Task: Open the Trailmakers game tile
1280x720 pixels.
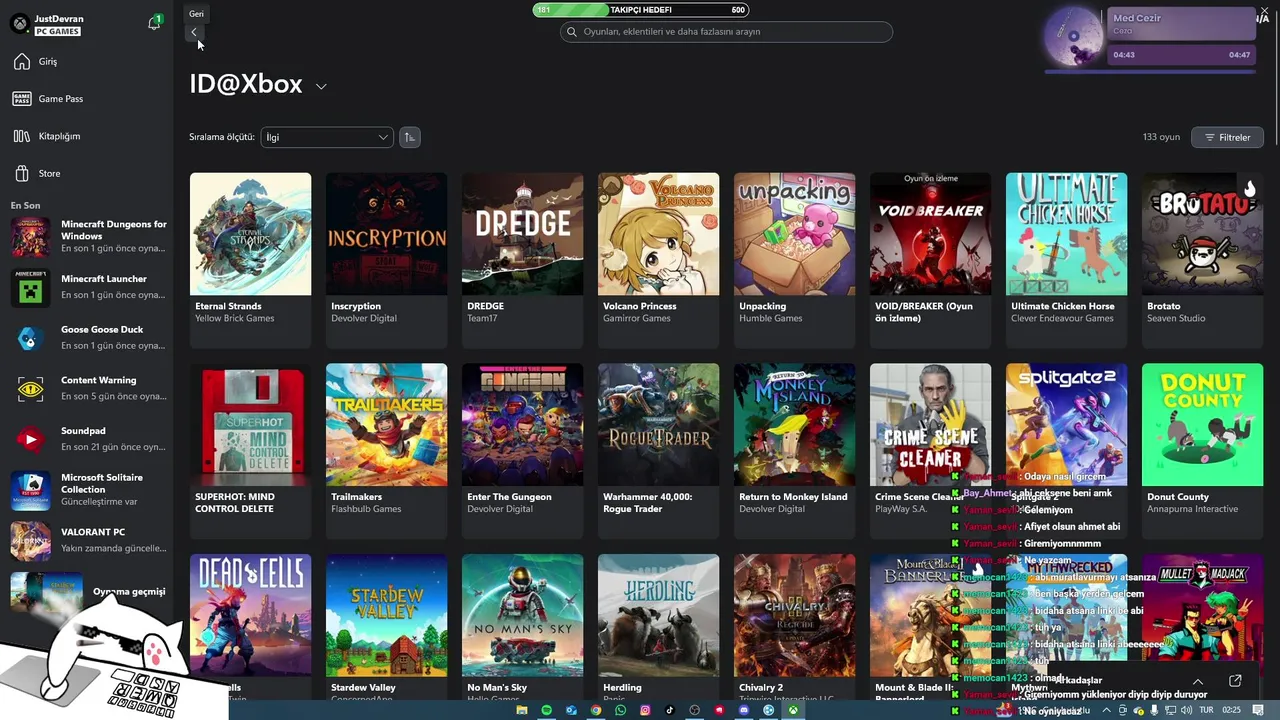Action: (x=386, y=451)
